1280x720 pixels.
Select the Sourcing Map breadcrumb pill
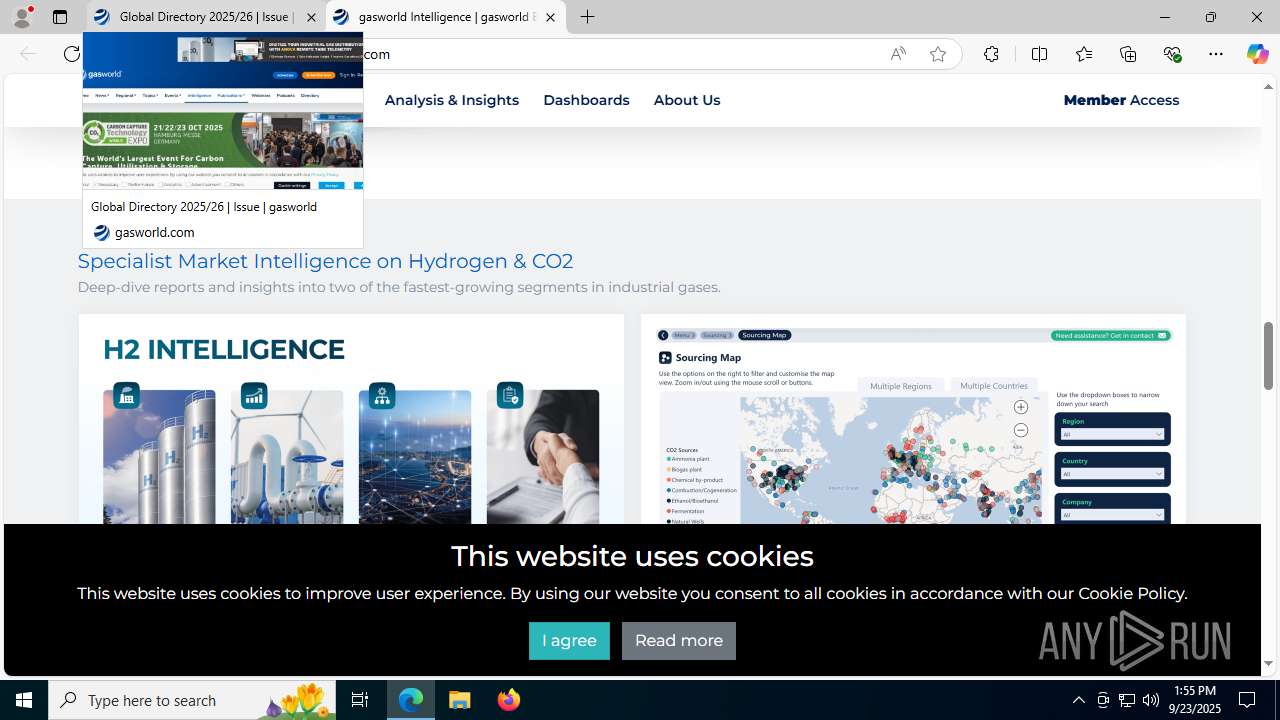point(764,335)
